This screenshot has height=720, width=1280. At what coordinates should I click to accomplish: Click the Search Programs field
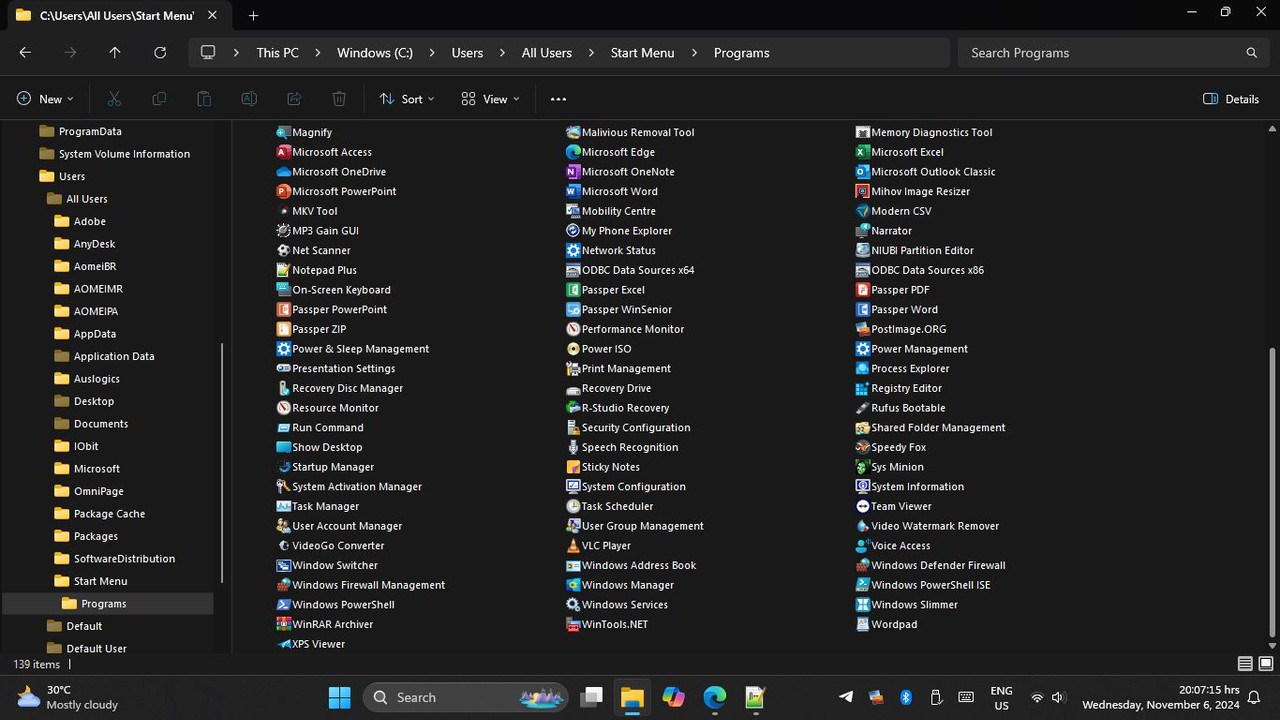[x=1112, y=53]
